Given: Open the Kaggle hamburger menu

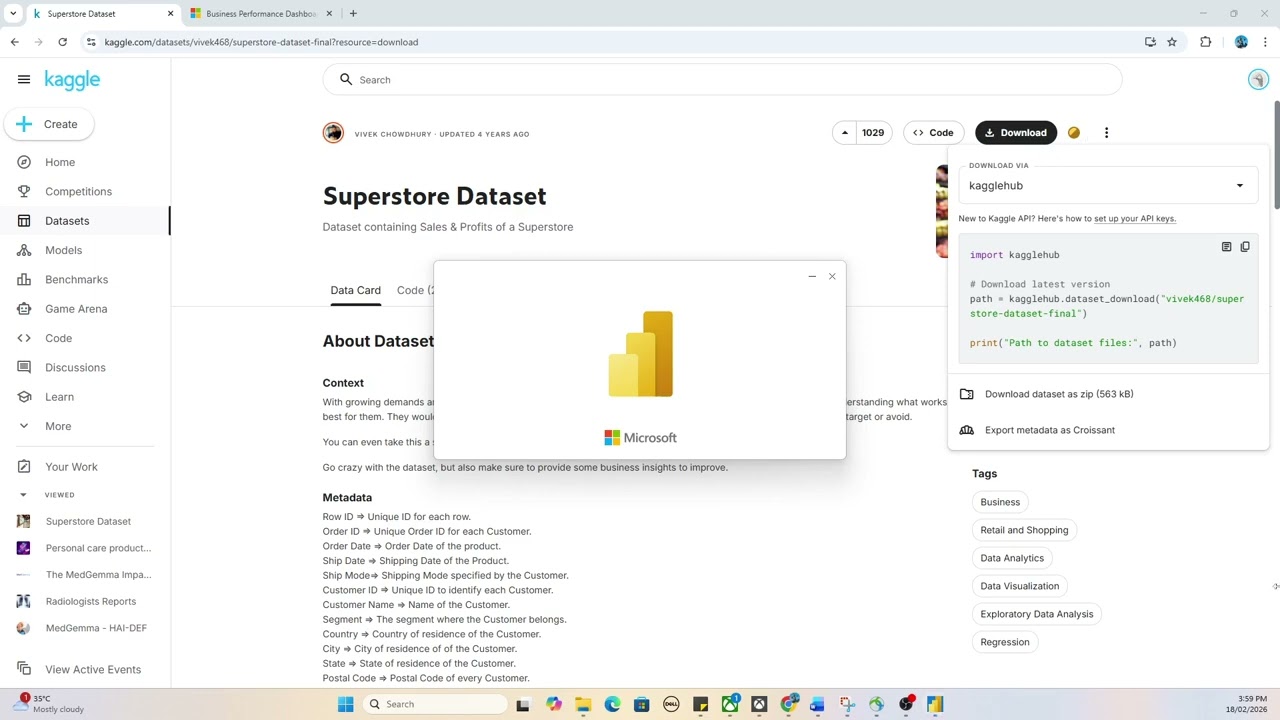Looking at the screenshot, I should click(x=24, y=79).
